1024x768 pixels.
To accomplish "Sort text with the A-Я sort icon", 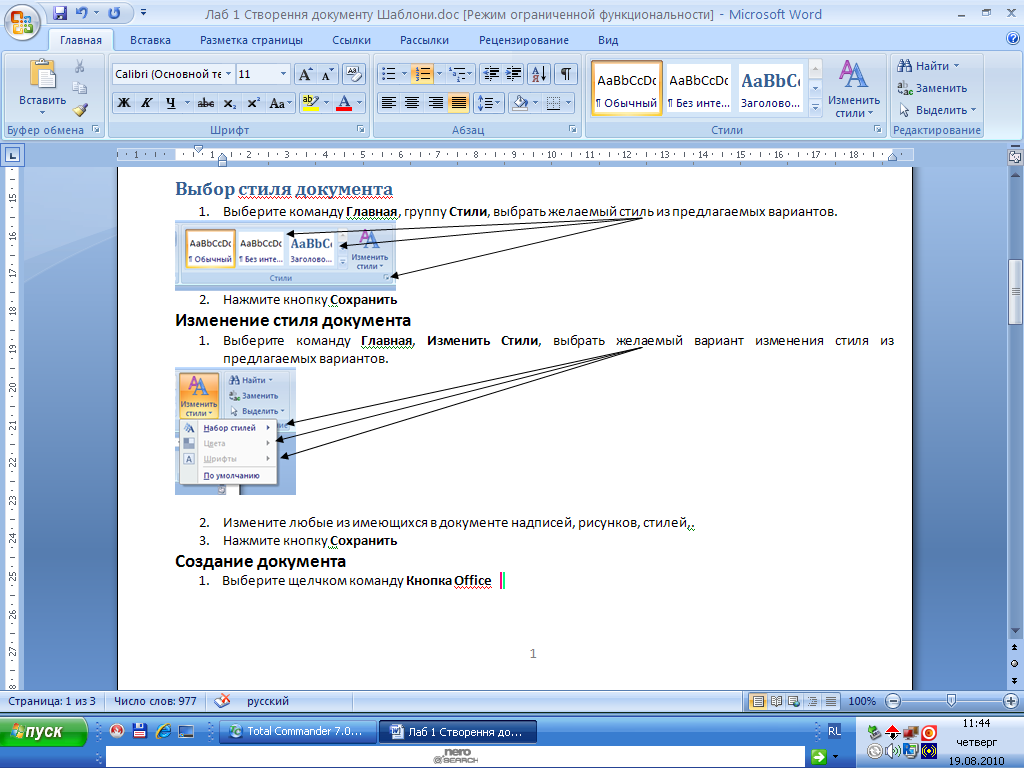I will pyautogui.click(x=539, y=74).
